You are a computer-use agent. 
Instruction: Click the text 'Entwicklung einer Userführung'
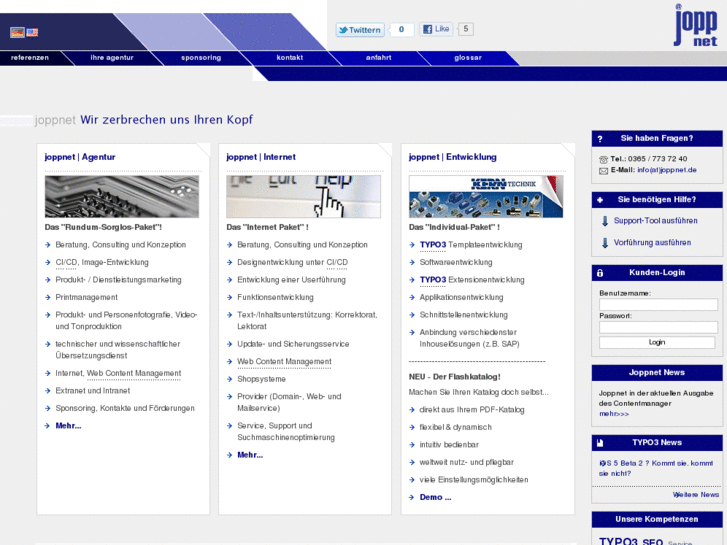(x=291, y=280)
